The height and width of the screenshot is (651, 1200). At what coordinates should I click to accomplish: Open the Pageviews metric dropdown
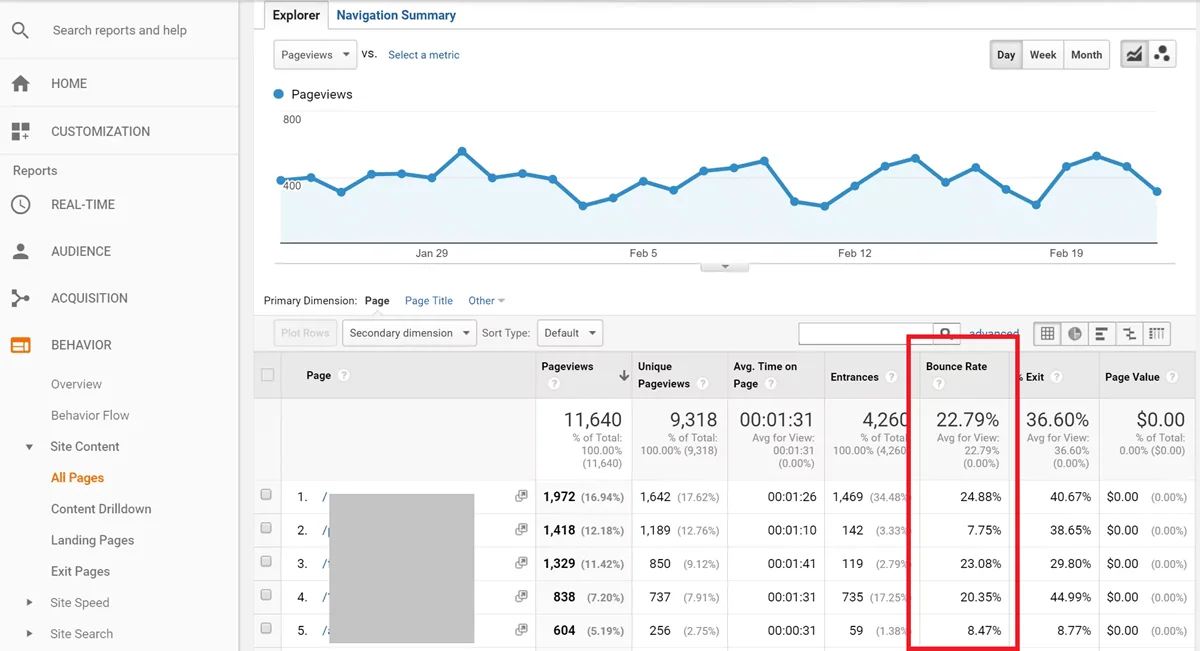tap(315, 55)
